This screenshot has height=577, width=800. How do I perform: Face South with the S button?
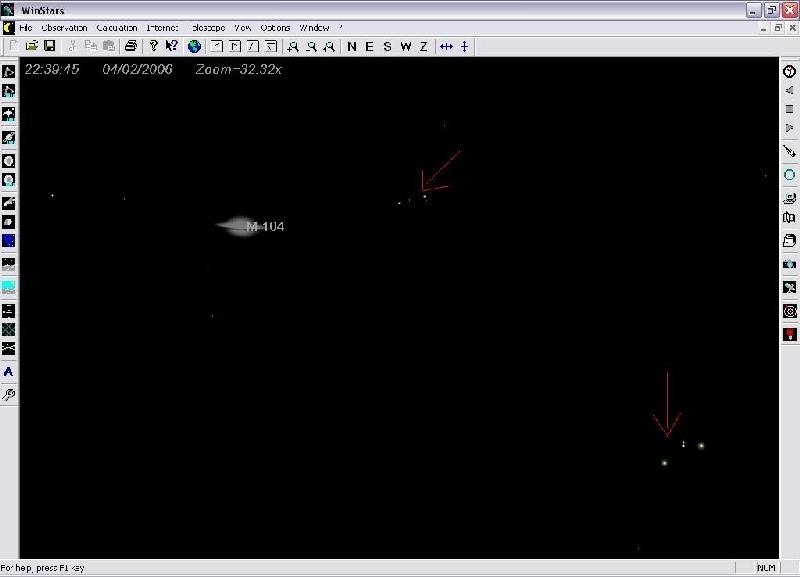pos(388,47)
